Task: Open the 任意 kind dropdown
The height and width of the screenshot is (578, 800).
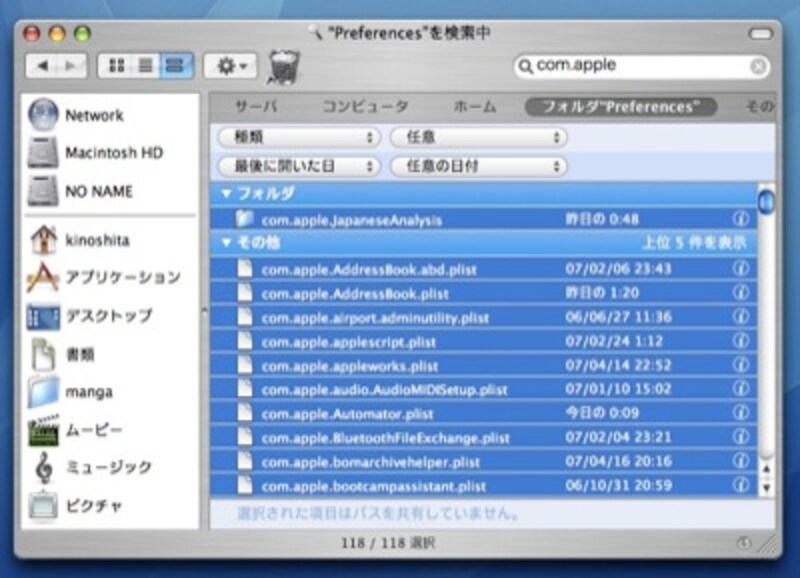Action: click(479, 137)
